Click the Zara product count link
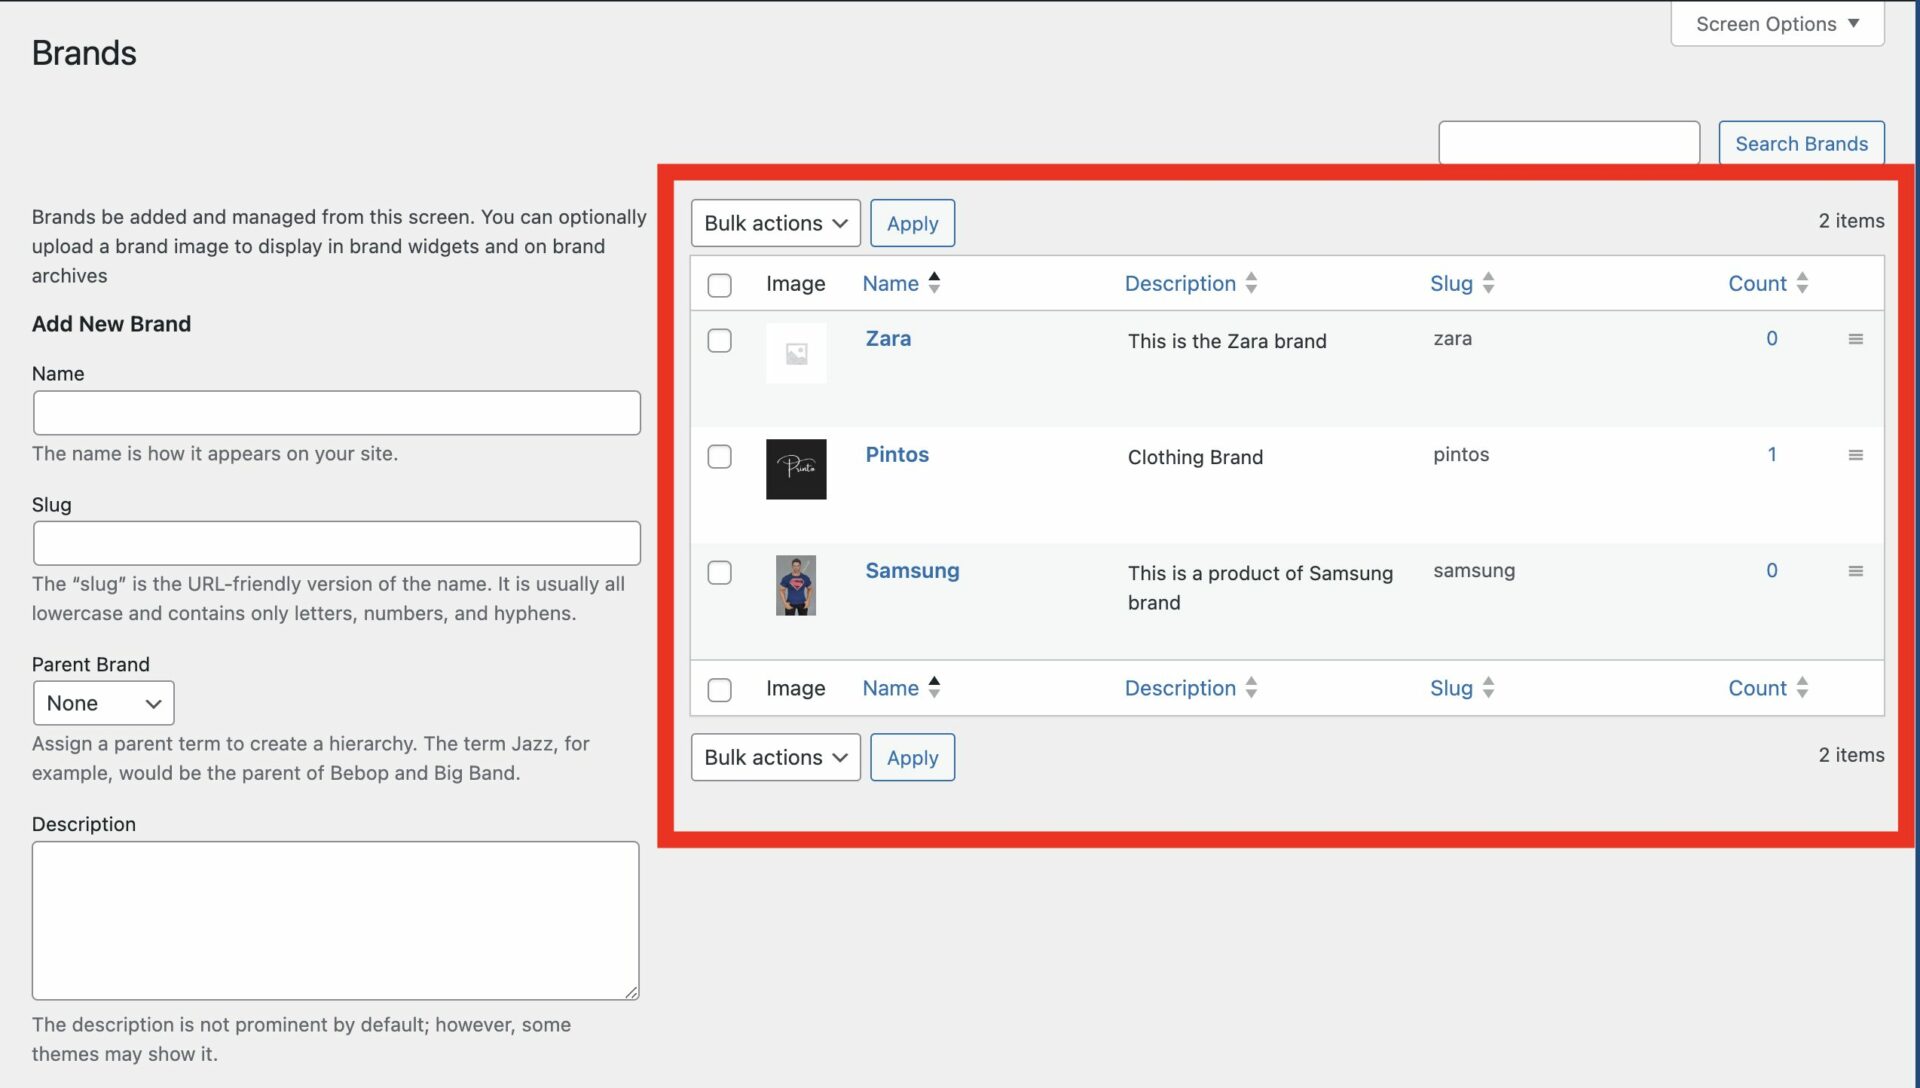Screen dimensions: 1920x1088 tap(1771, 338)
